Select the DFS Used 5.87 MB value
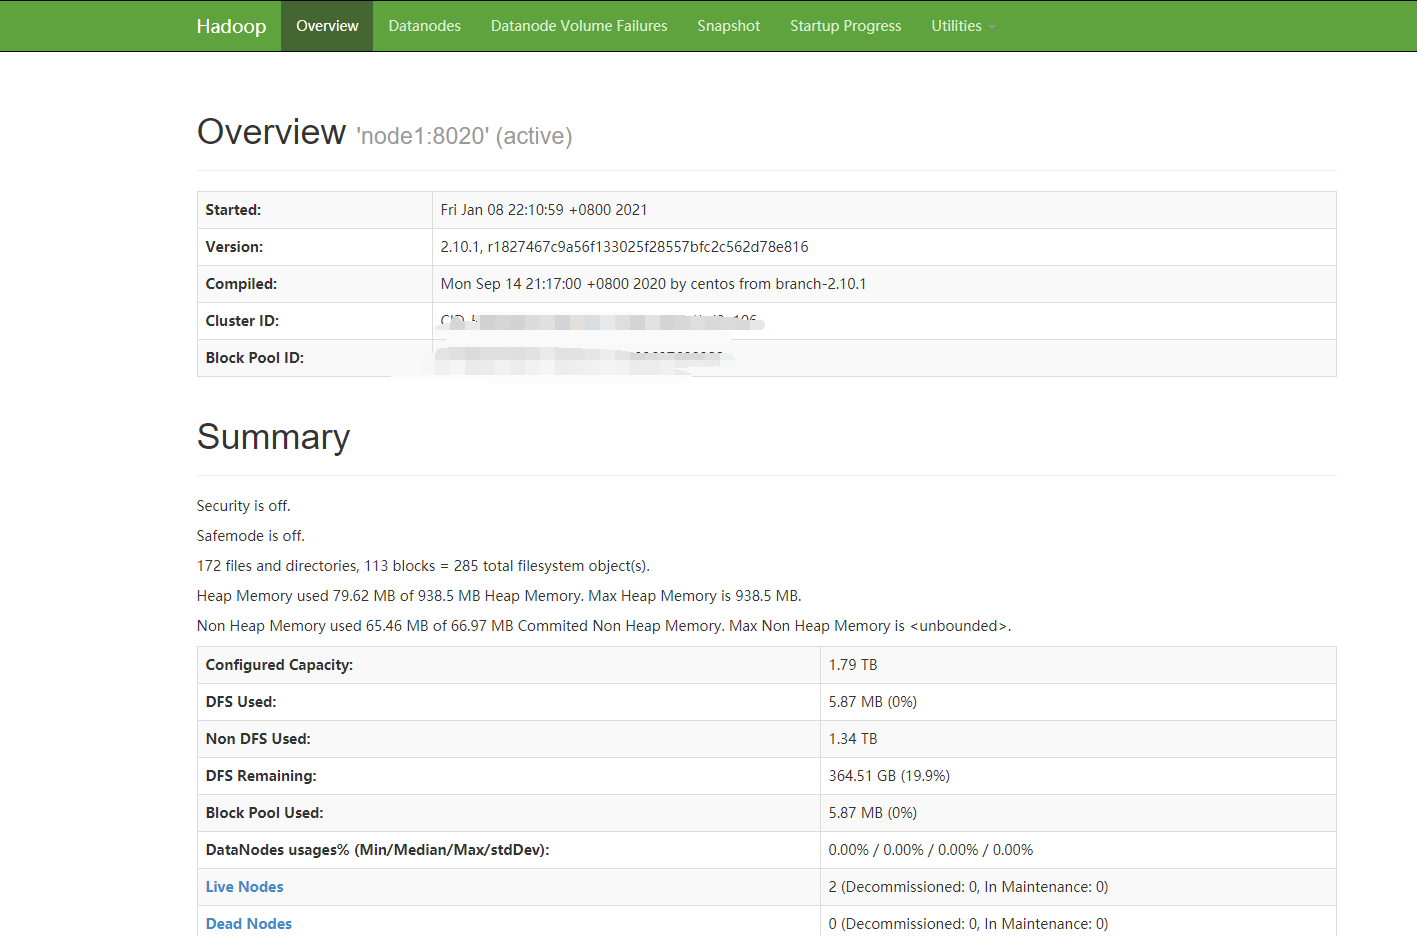This screenshot has width=1417, height=936. 872,702
